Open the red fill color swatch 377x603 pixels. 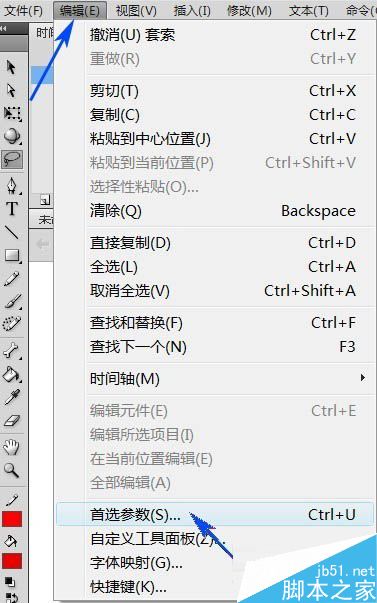pos(12,561)
